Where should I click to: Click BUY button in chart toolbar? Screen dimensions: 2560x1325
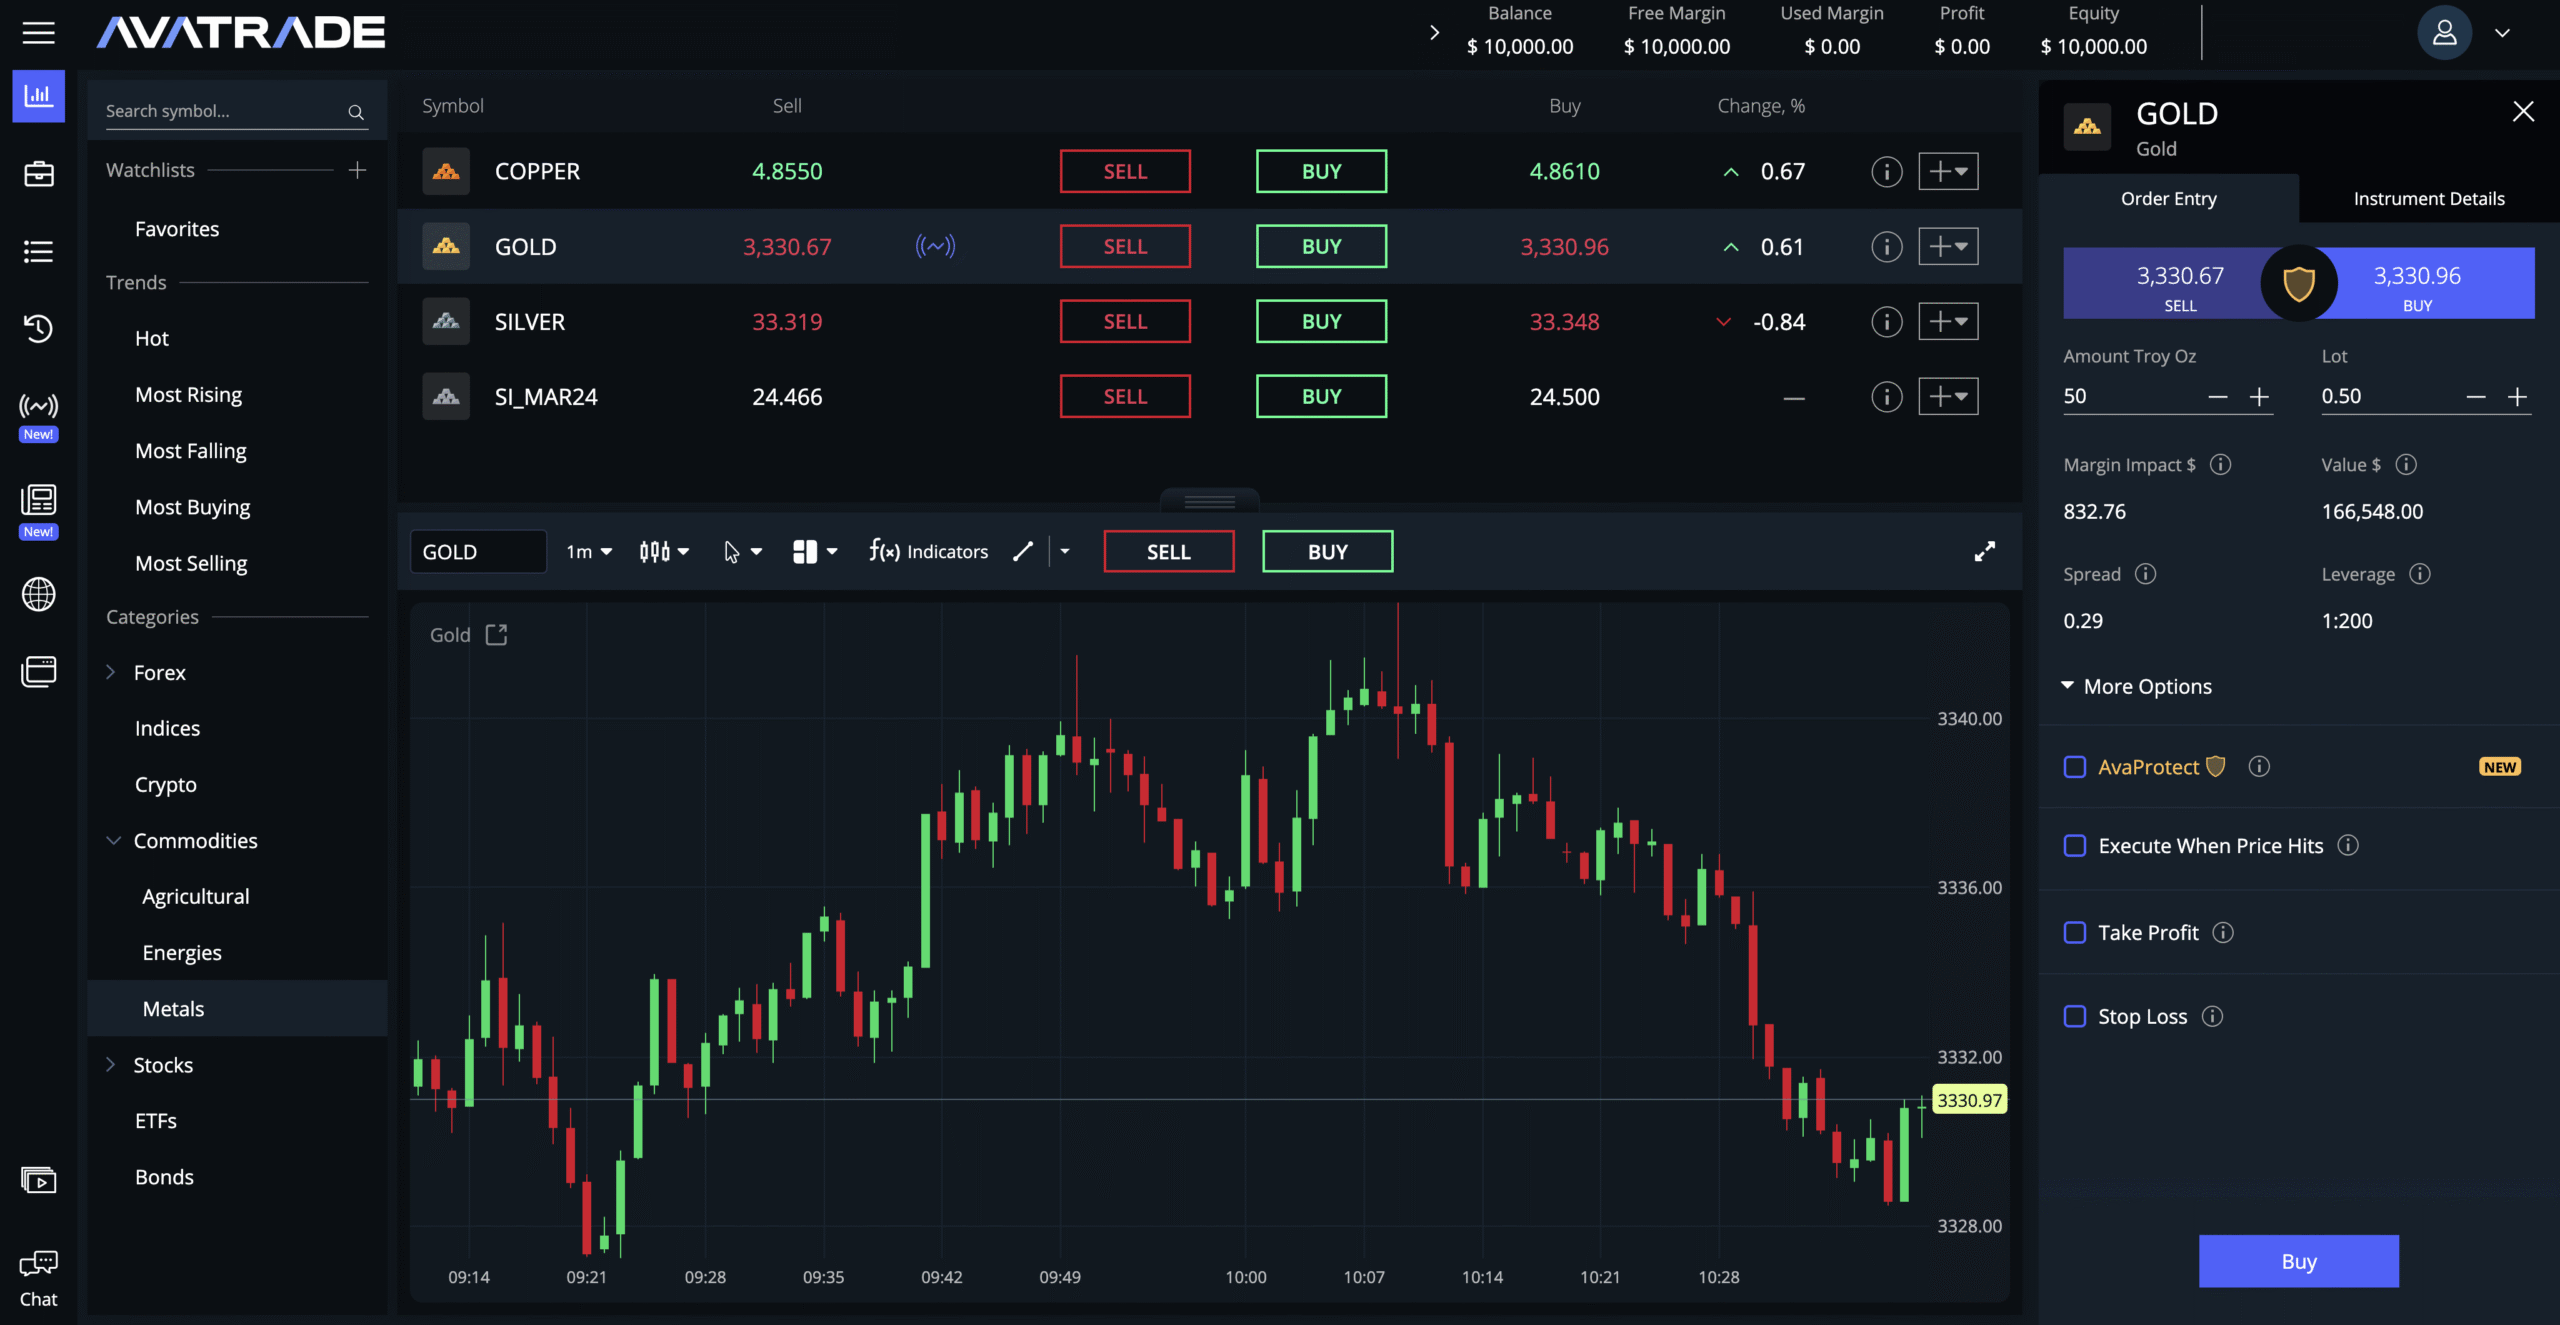[x=1327, y=552]
